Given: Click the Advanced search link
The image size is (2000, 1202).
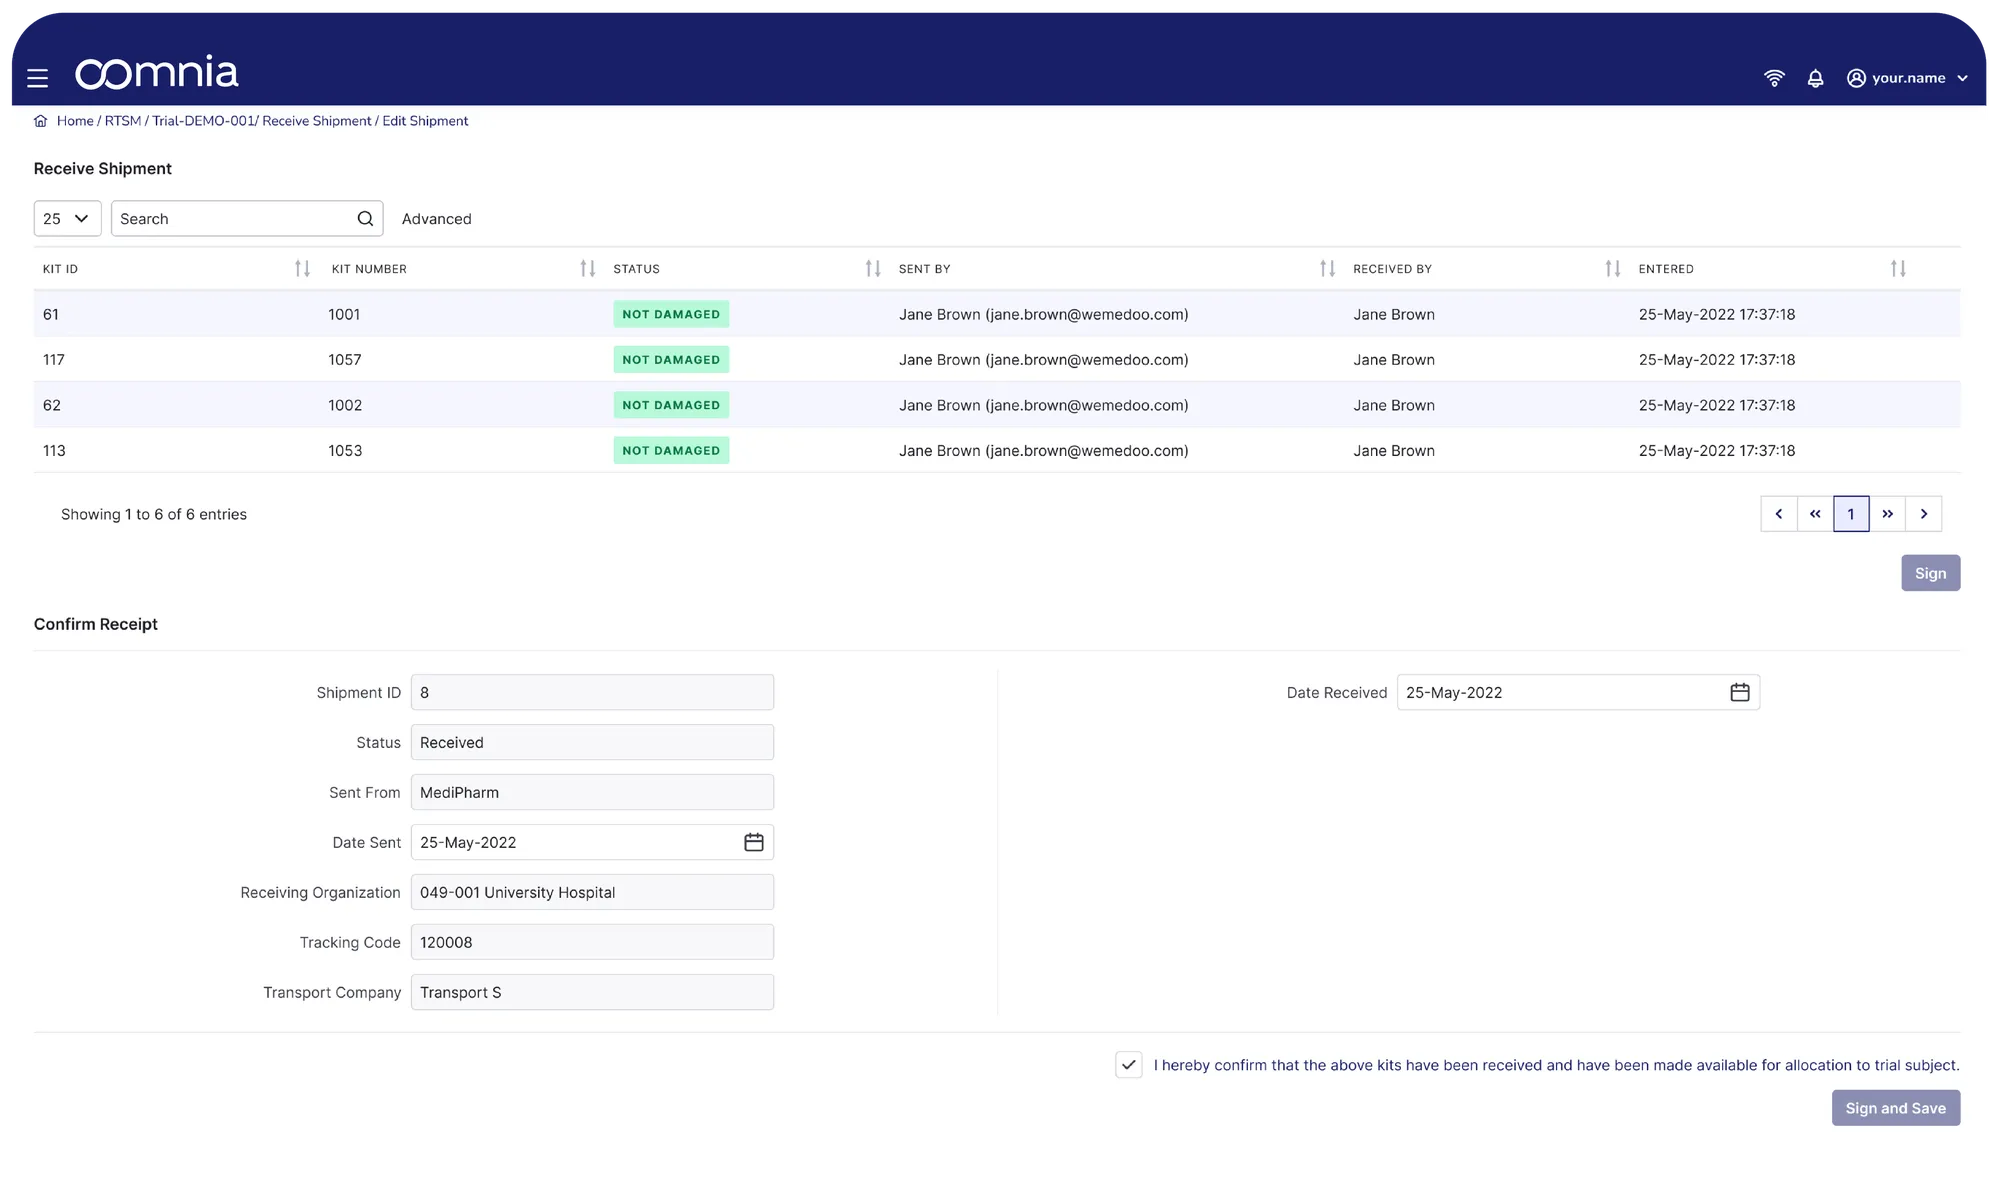Looking at the screenshot, I should point(436,219).
